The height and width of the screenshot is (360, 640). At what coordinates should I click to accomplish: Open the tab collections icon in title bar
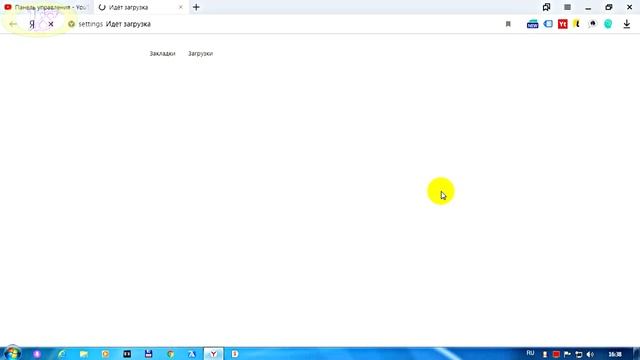(x=547, y=7)
